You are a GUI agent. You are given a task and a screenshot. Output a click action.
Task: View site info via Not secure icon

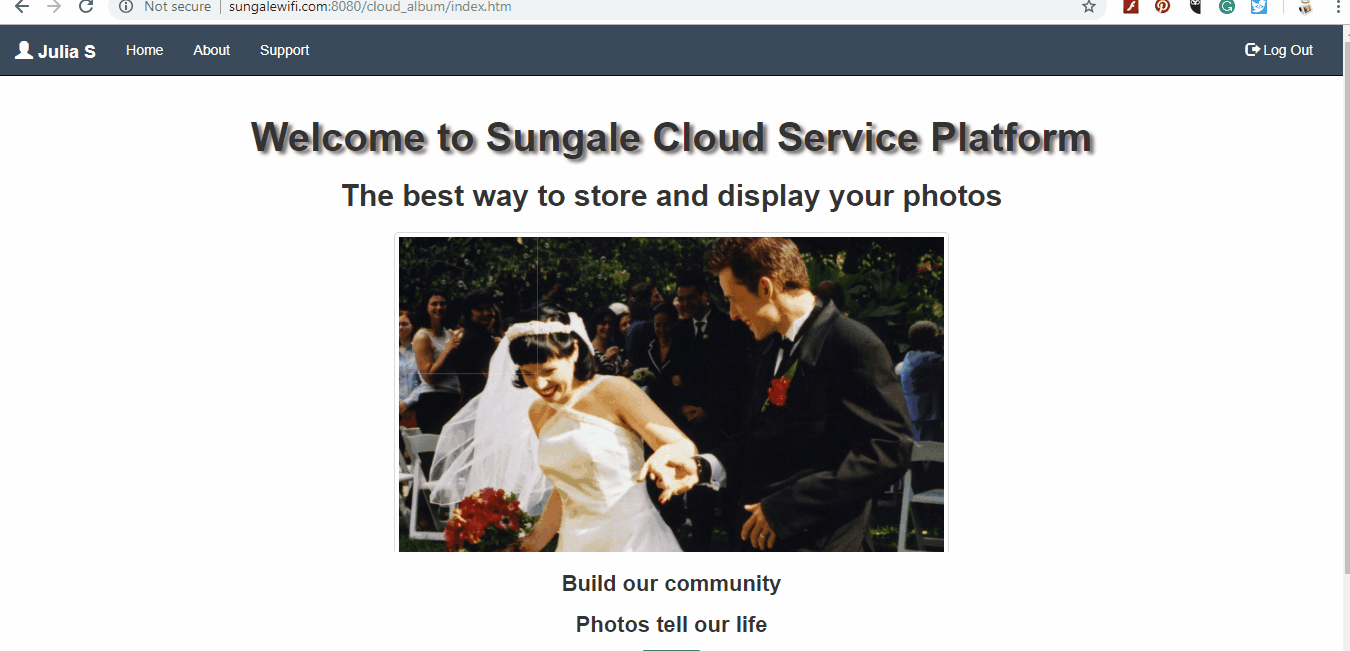[126, 7]
